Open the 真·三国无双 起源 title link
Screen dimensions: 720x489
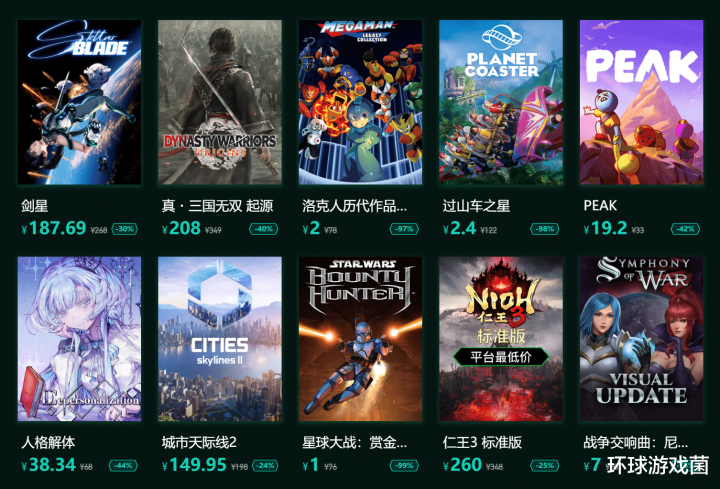point(218,206)
